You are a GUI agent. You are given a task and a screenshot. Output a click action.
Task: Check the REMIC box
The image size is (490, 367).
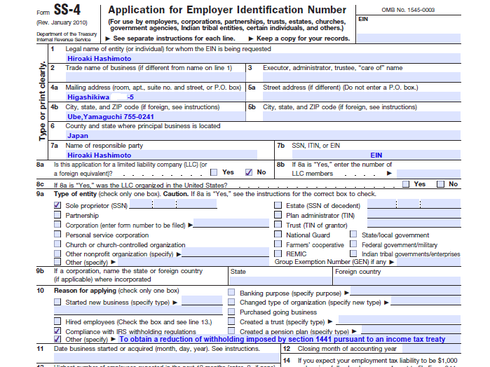(278, 253)
